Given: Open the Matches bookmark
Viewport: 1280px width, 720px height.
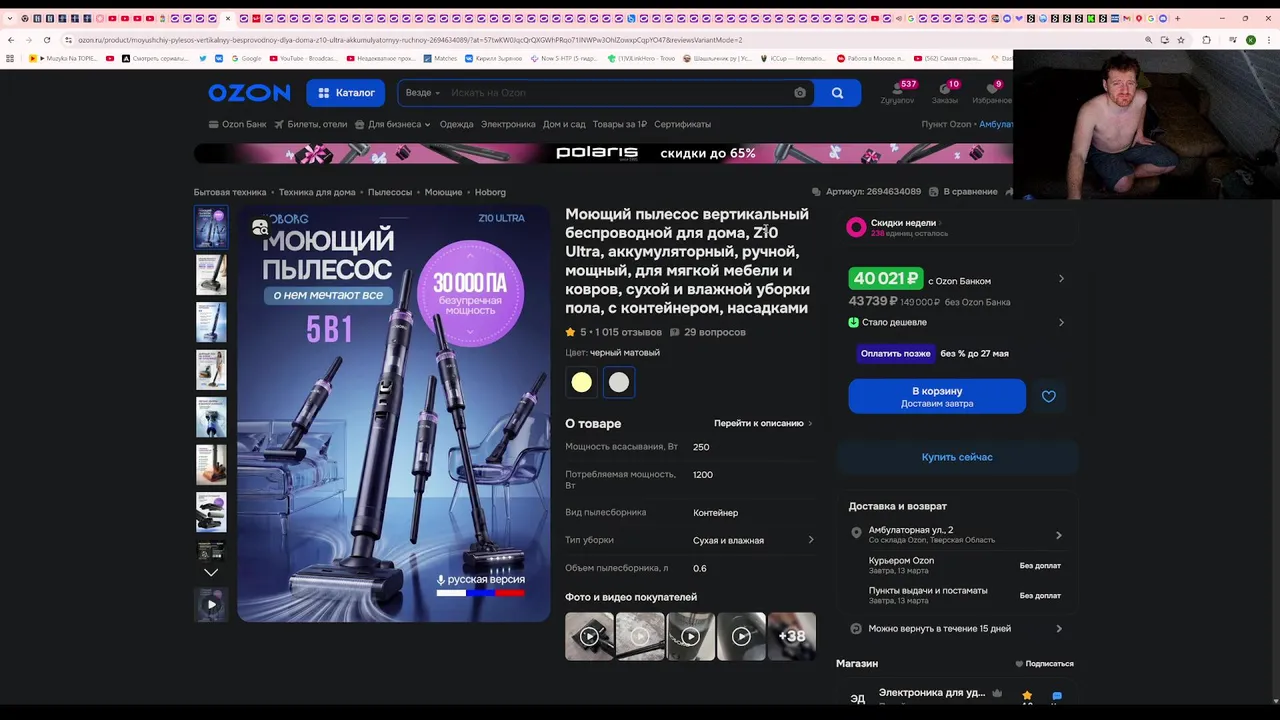Looking at the screenshot, I should click(440, 59).
